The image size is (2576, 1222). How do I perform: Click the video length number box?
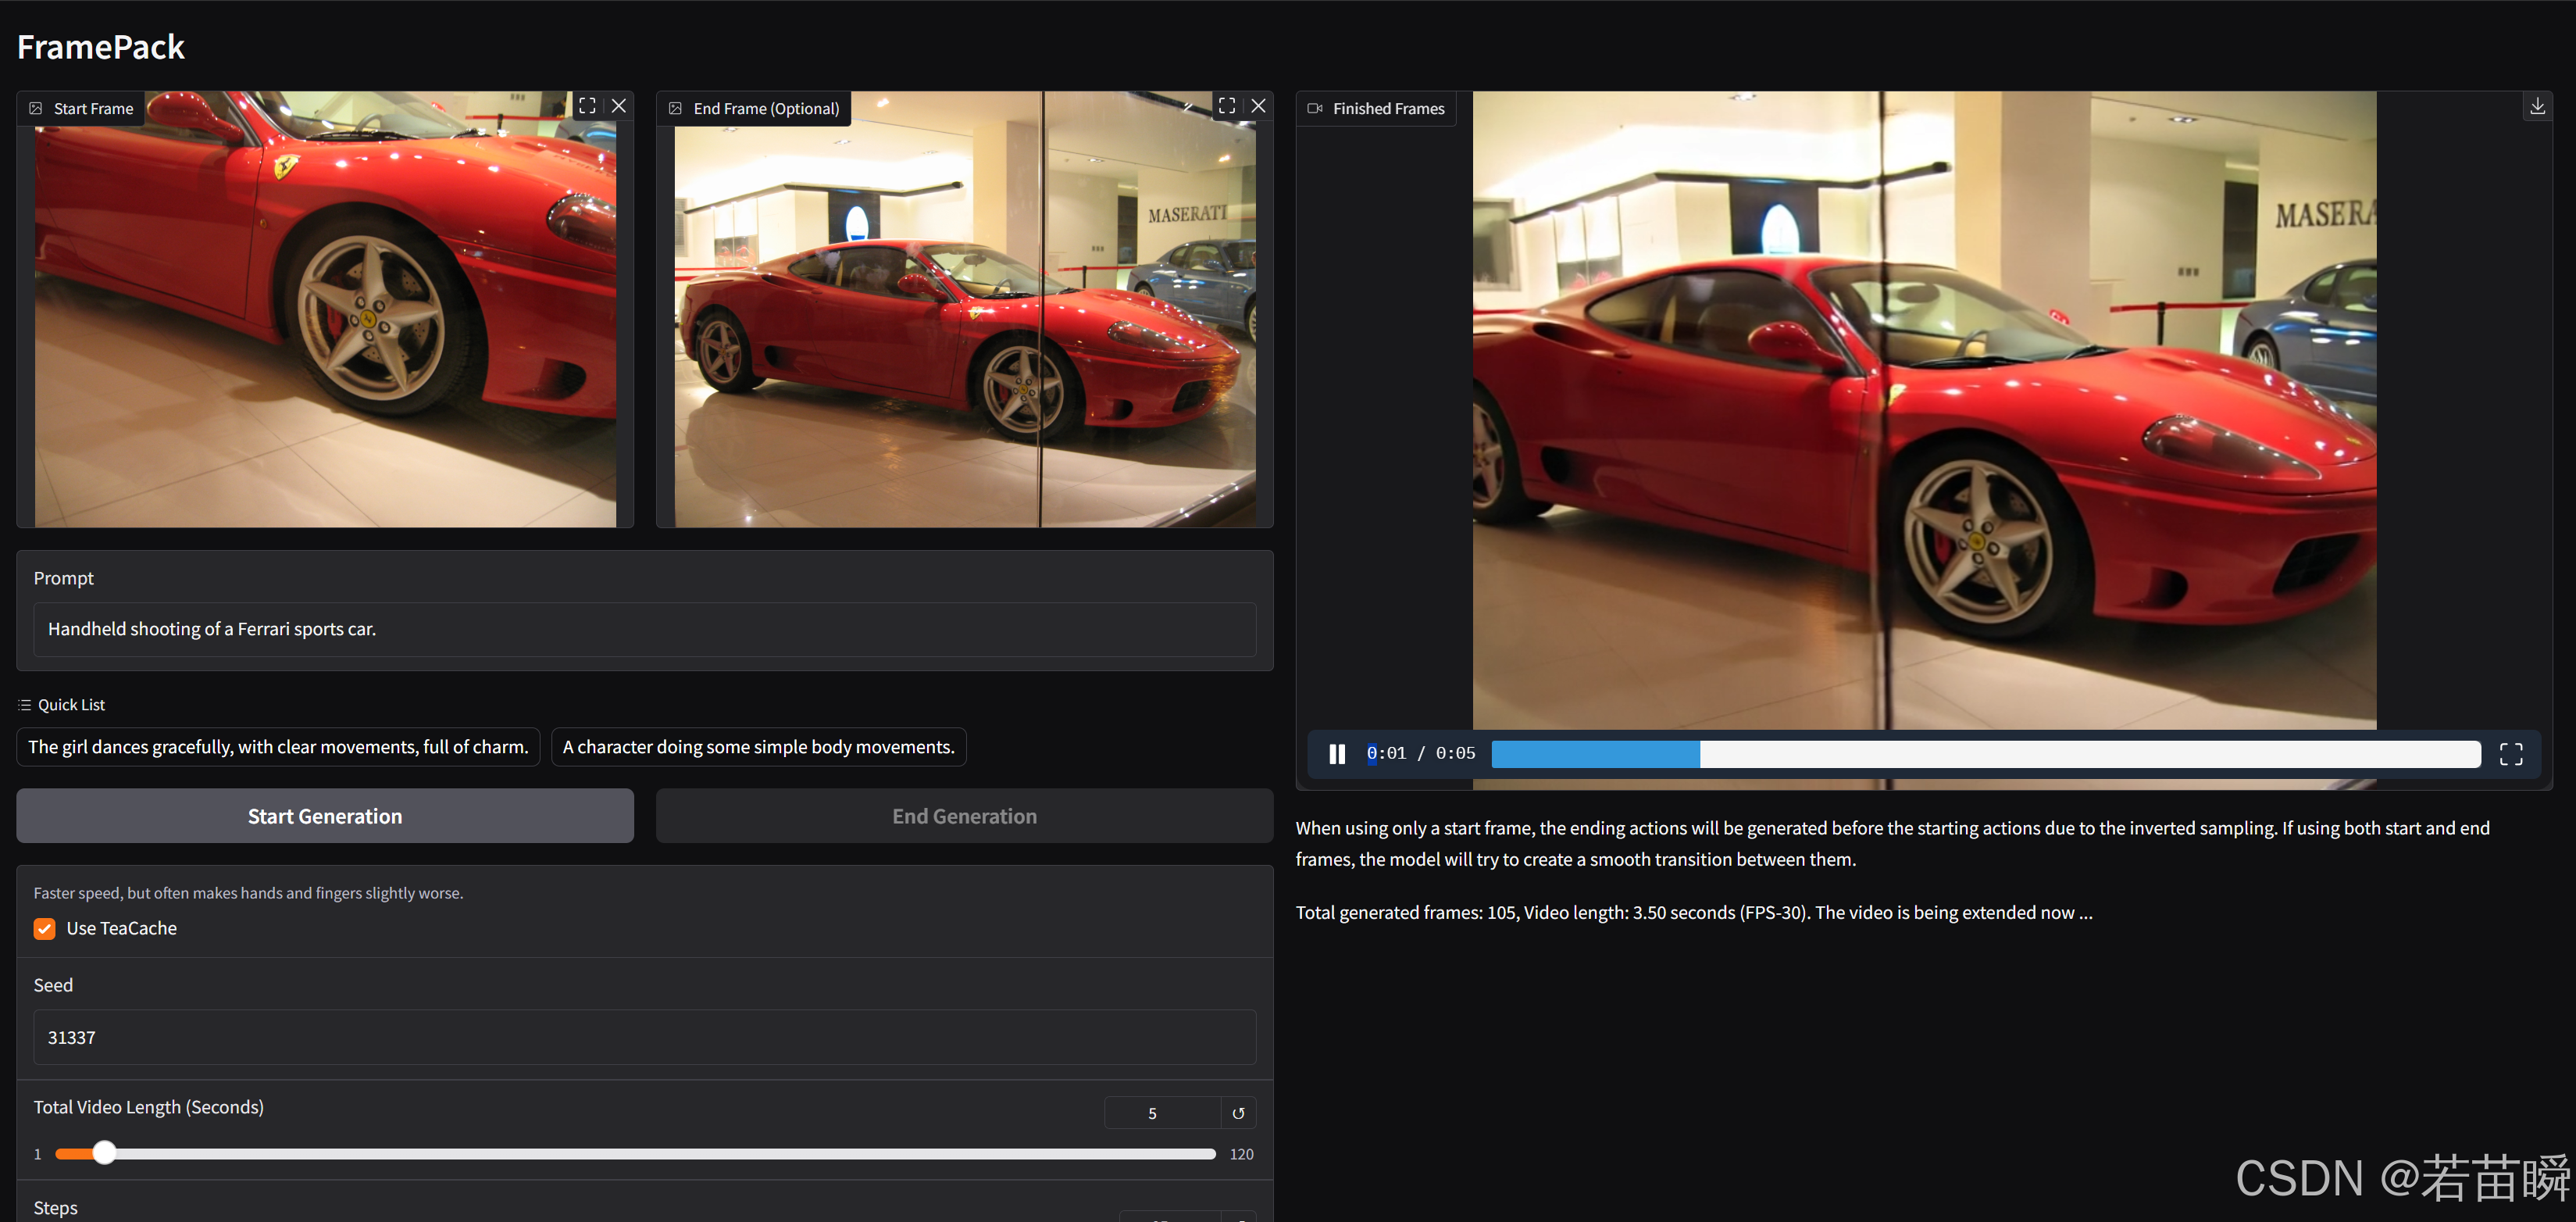pyautogui.click(x=1161, y=1113)
